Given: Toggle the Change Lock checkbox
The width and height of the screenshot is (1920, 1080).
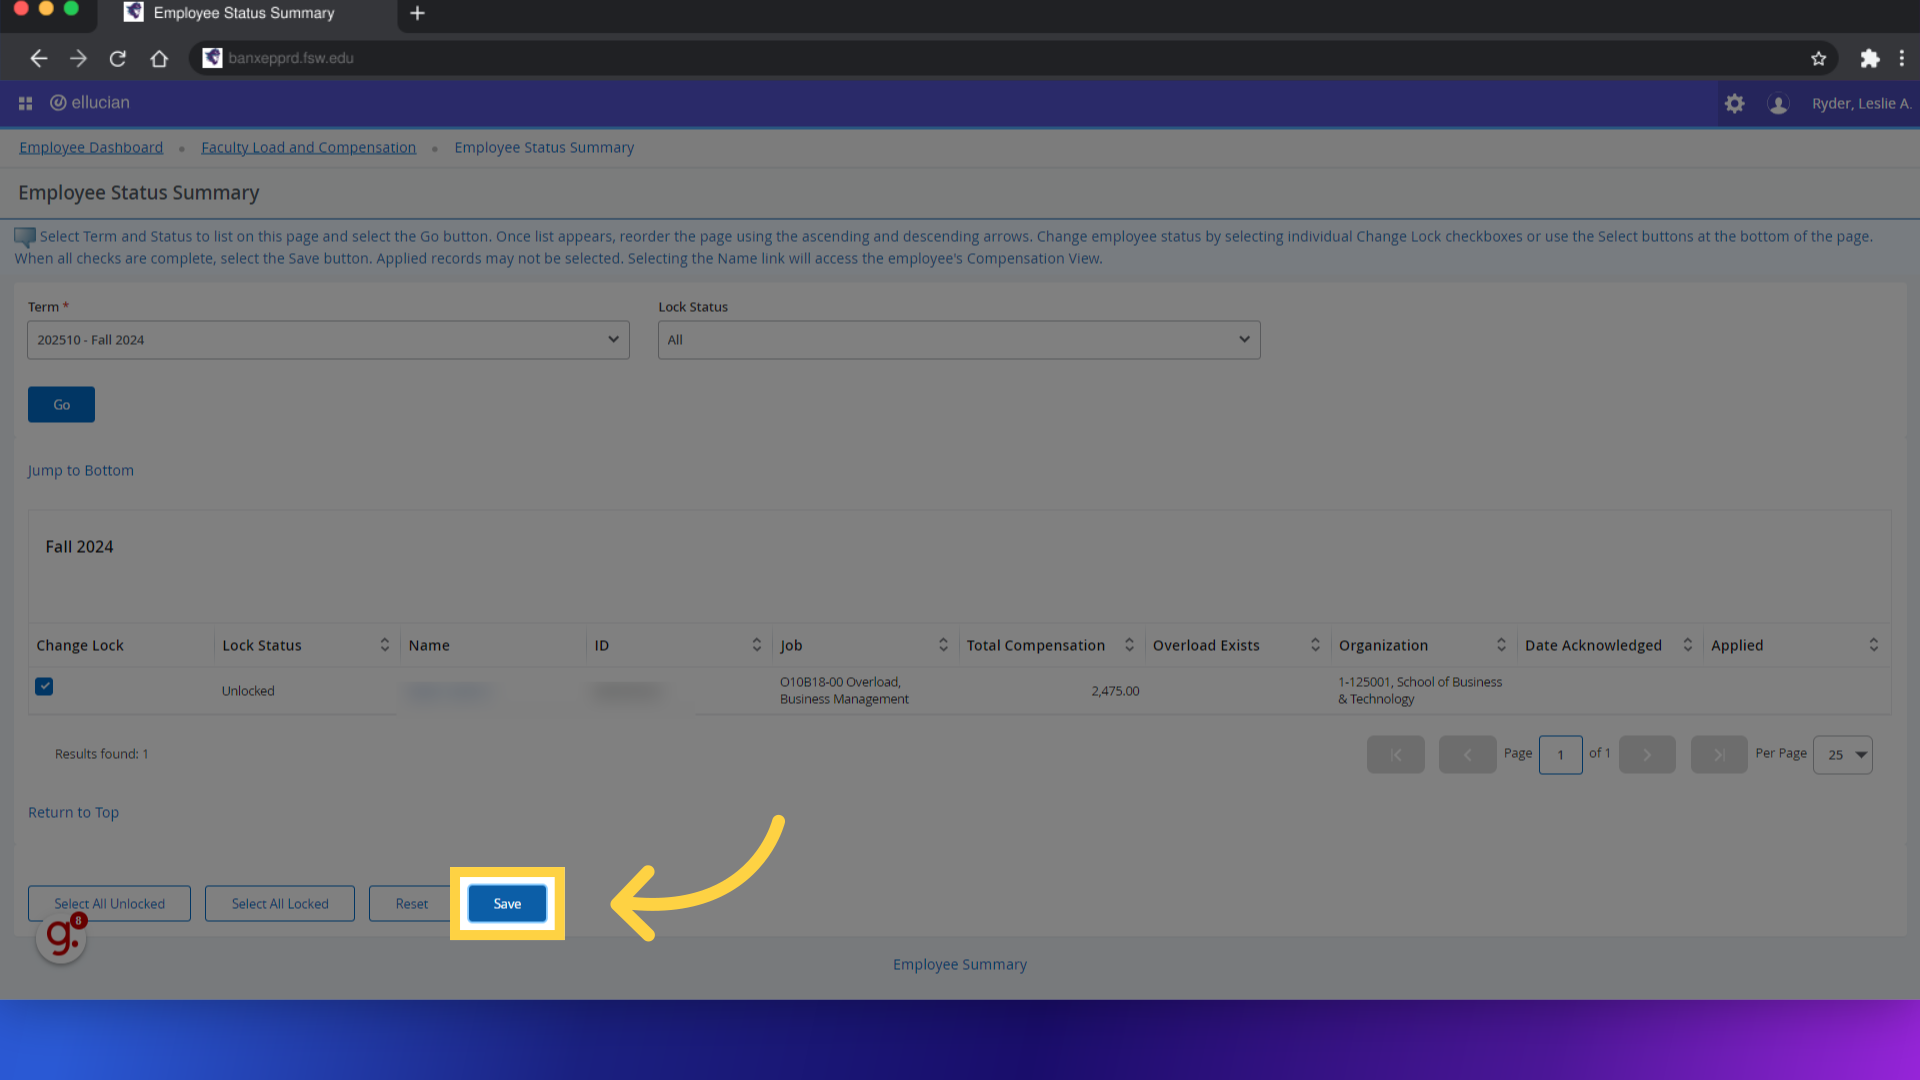Looking at the screenshot, I should pyautogui.click(x=44, y=686).
